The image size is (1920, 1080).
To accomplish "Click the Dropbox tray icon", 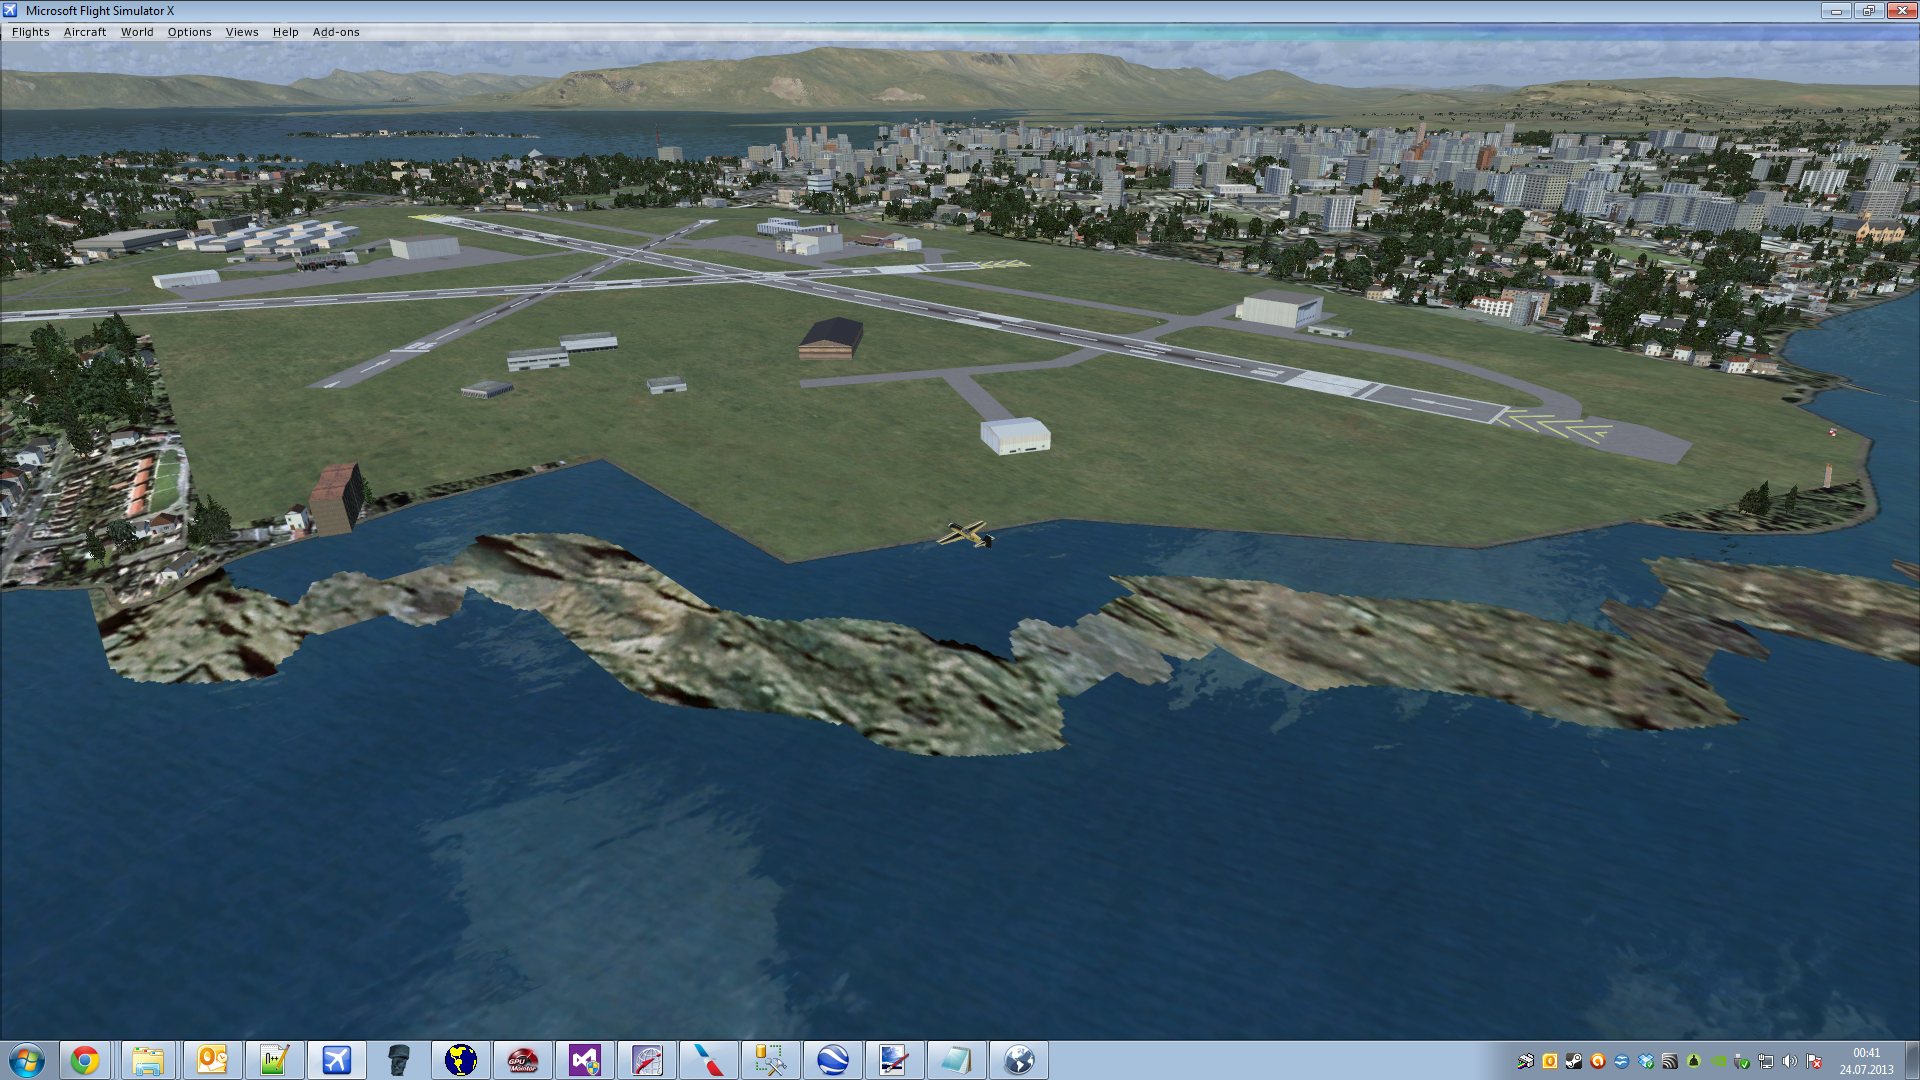I will [1646, 1061].
